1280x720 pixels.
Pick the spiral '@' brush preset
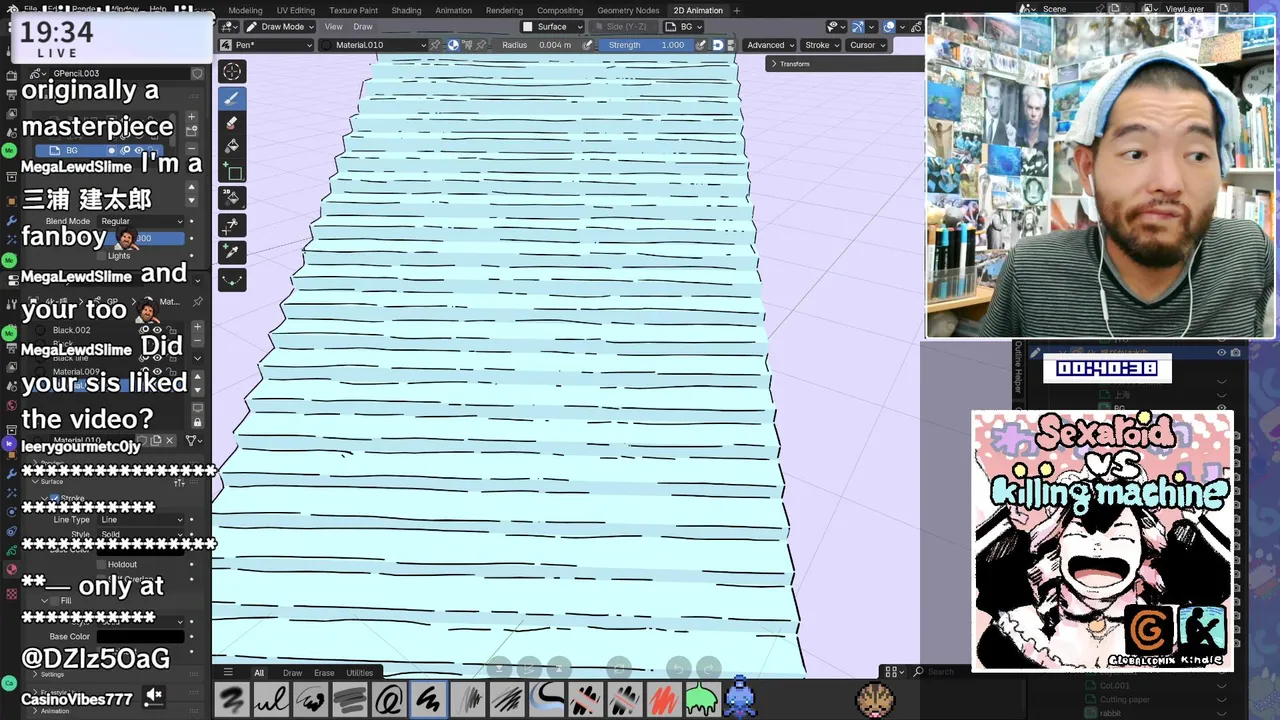tap(389, 699)
